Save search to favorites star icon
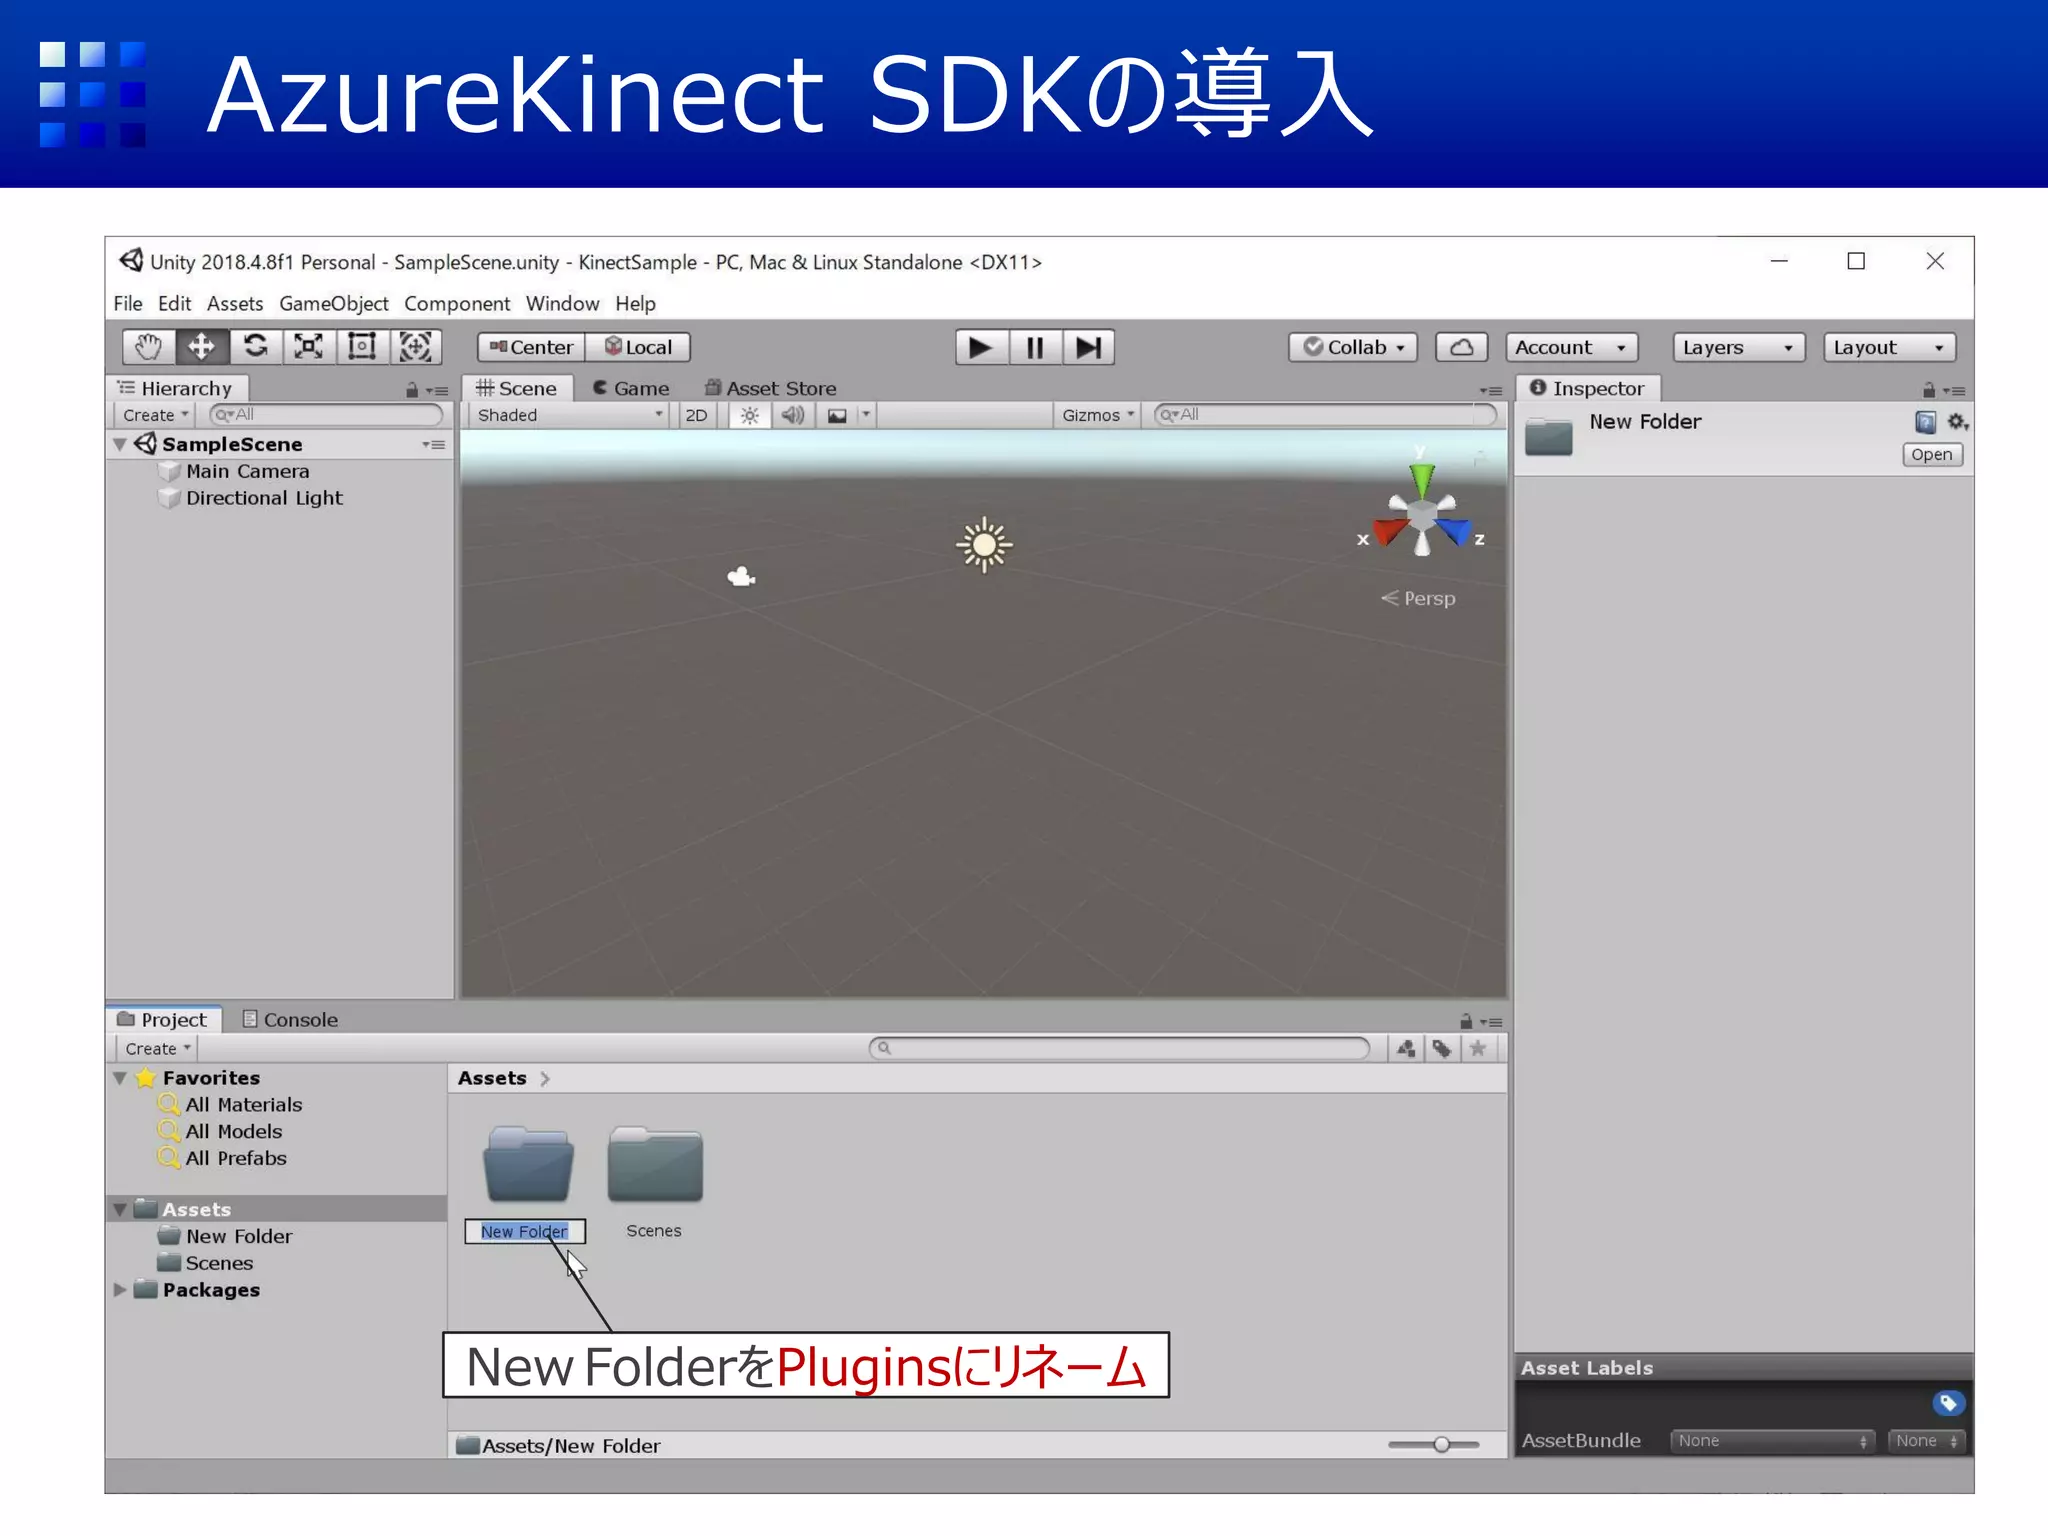 point(1478,1048)
